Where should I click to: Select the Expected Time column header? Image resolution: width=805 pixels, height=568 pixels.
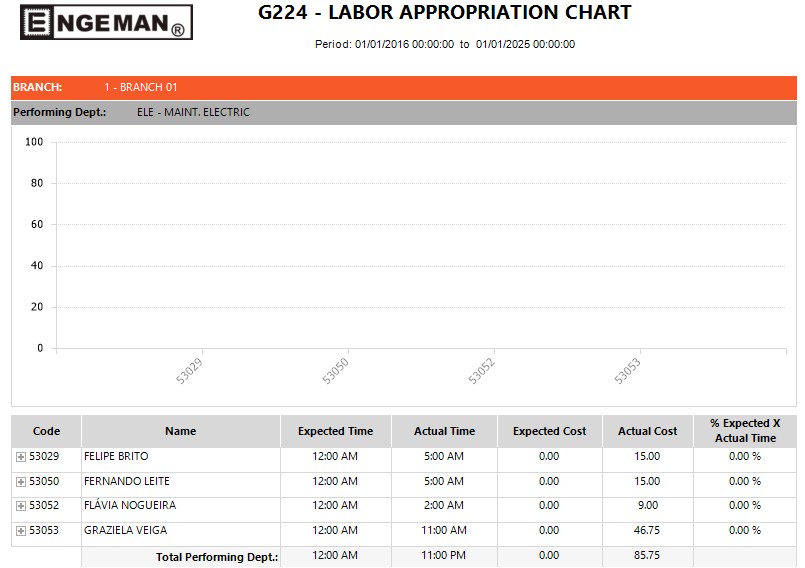(x=335, y=432)
